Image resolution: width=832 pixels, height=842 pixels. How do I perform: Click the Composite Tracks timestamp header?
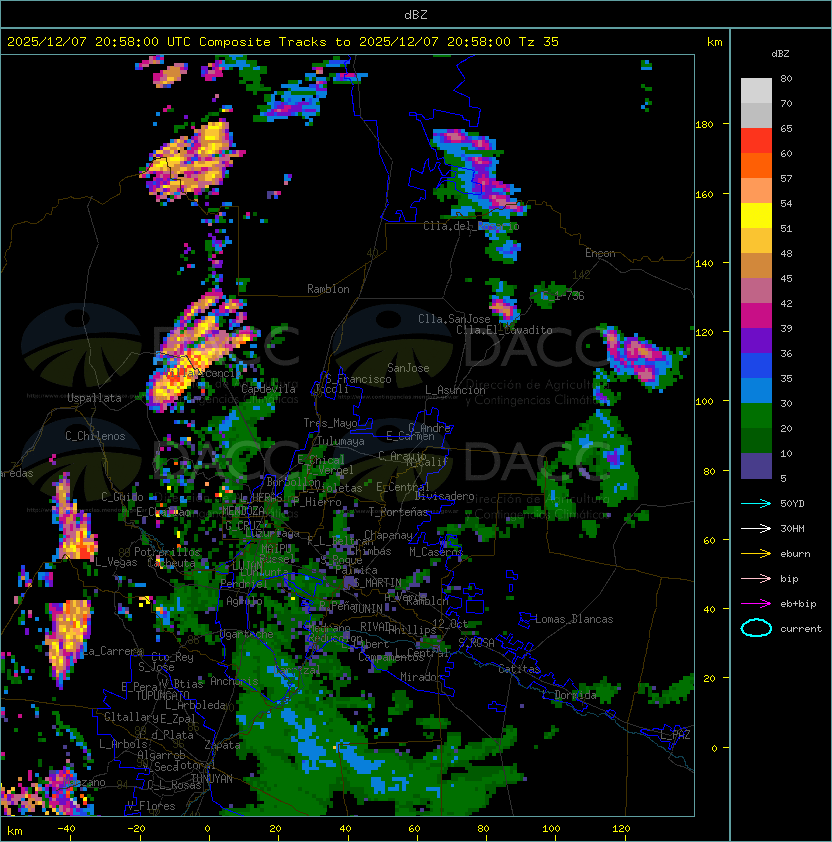[x=283, y=41]
